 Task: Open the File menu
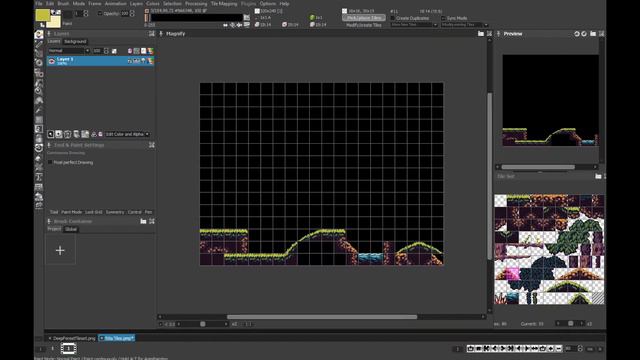(x=39, y=3)
